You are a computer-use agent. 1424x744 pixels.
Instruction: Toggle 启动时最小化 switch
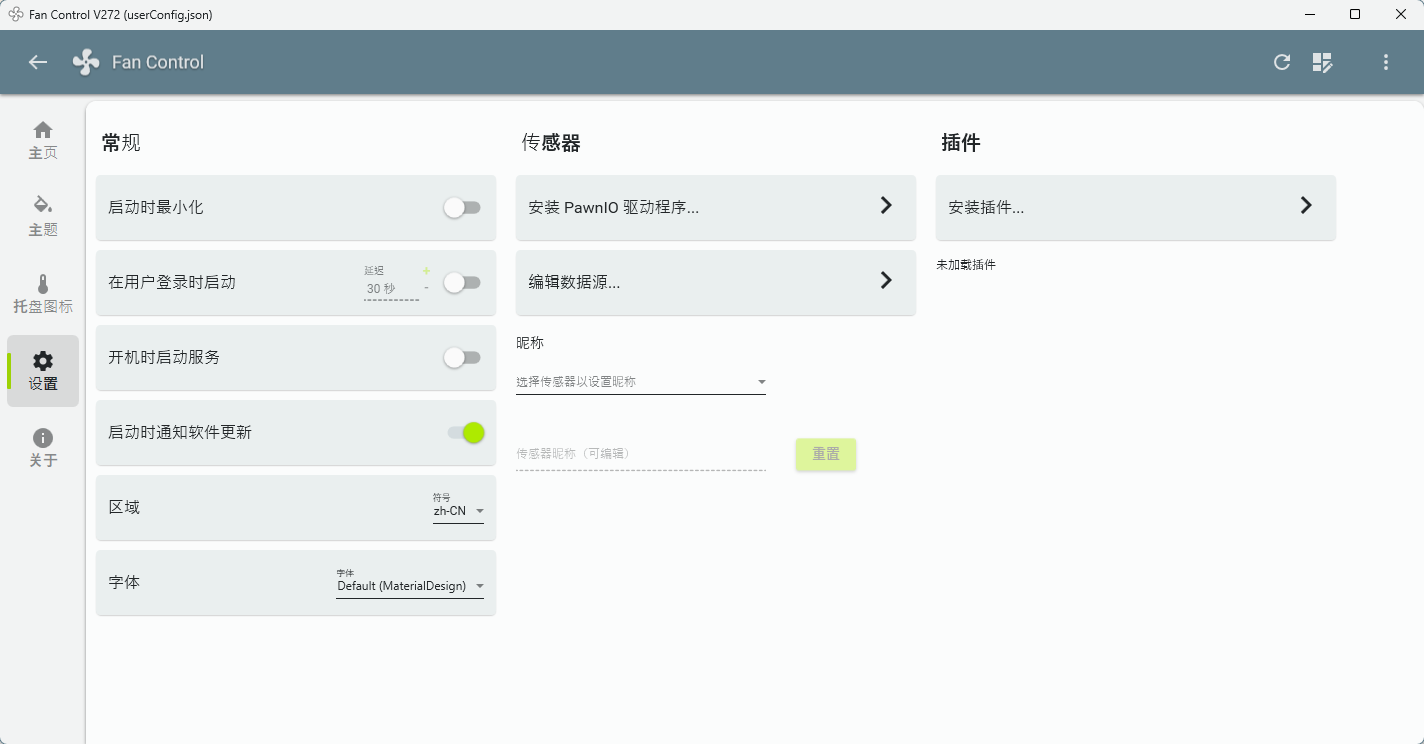(x=463, y=207)
